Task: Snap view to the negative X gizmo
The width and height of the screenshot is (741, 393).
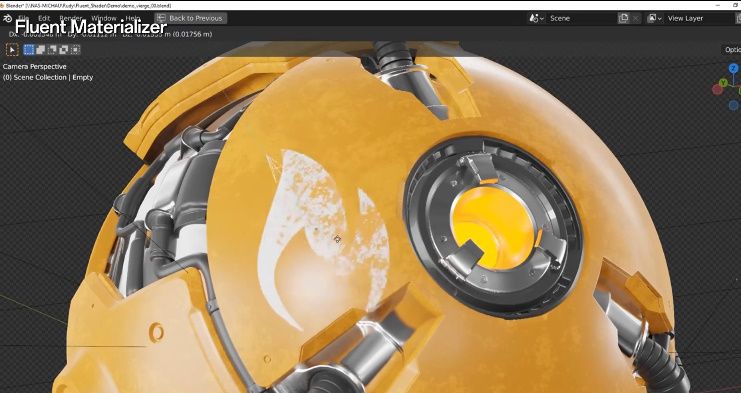Action: coord(717,90)
